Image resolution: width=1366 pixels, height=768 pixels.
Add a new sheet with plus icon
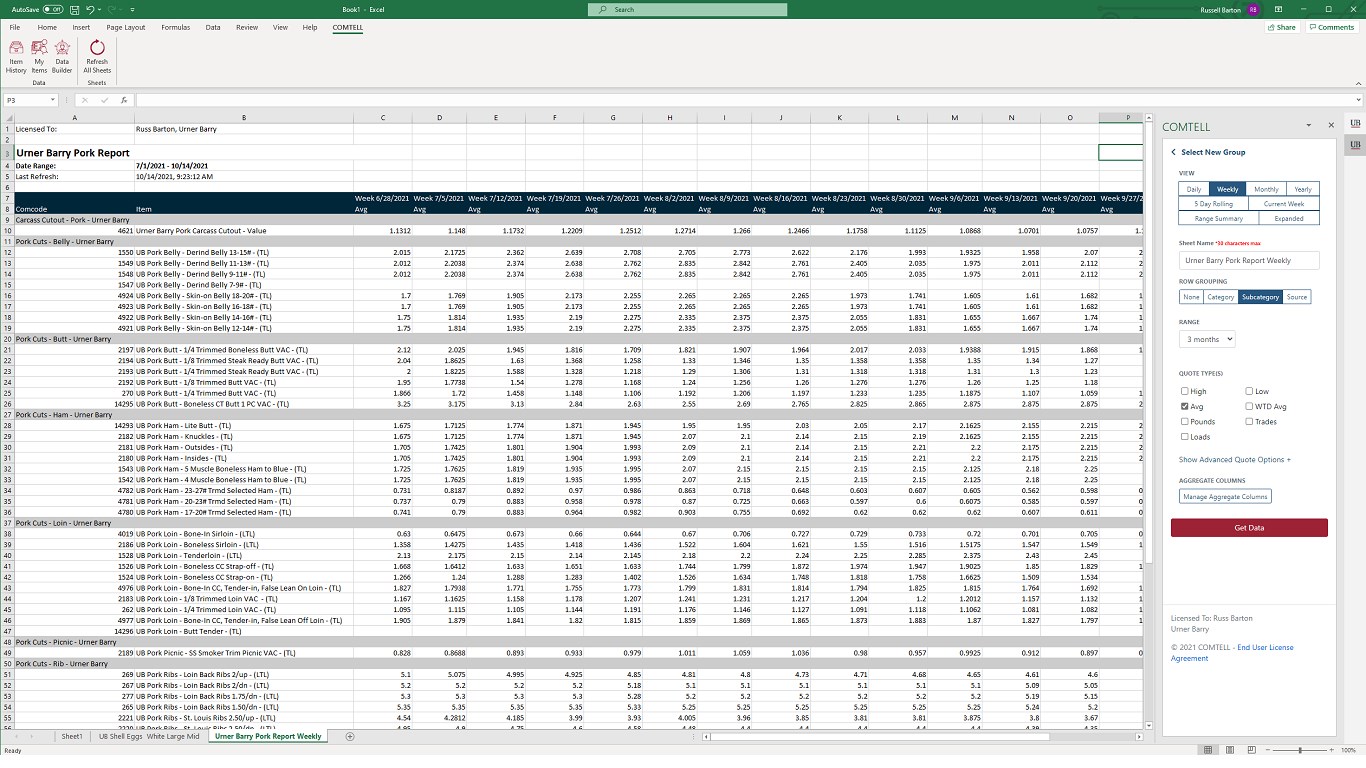click(x=350, y=736)
